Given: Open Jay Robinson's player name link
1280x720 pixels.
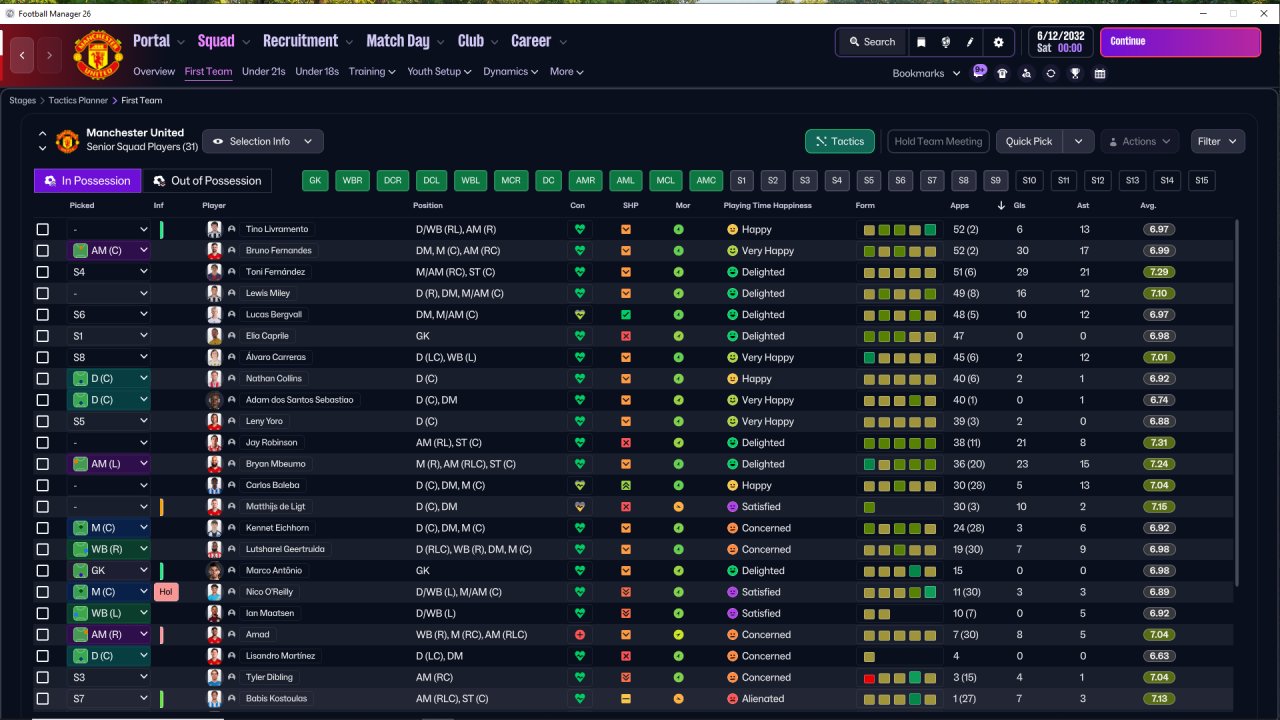Looking at the screenshot, I should pyautogui.click(x=271, y=443).
